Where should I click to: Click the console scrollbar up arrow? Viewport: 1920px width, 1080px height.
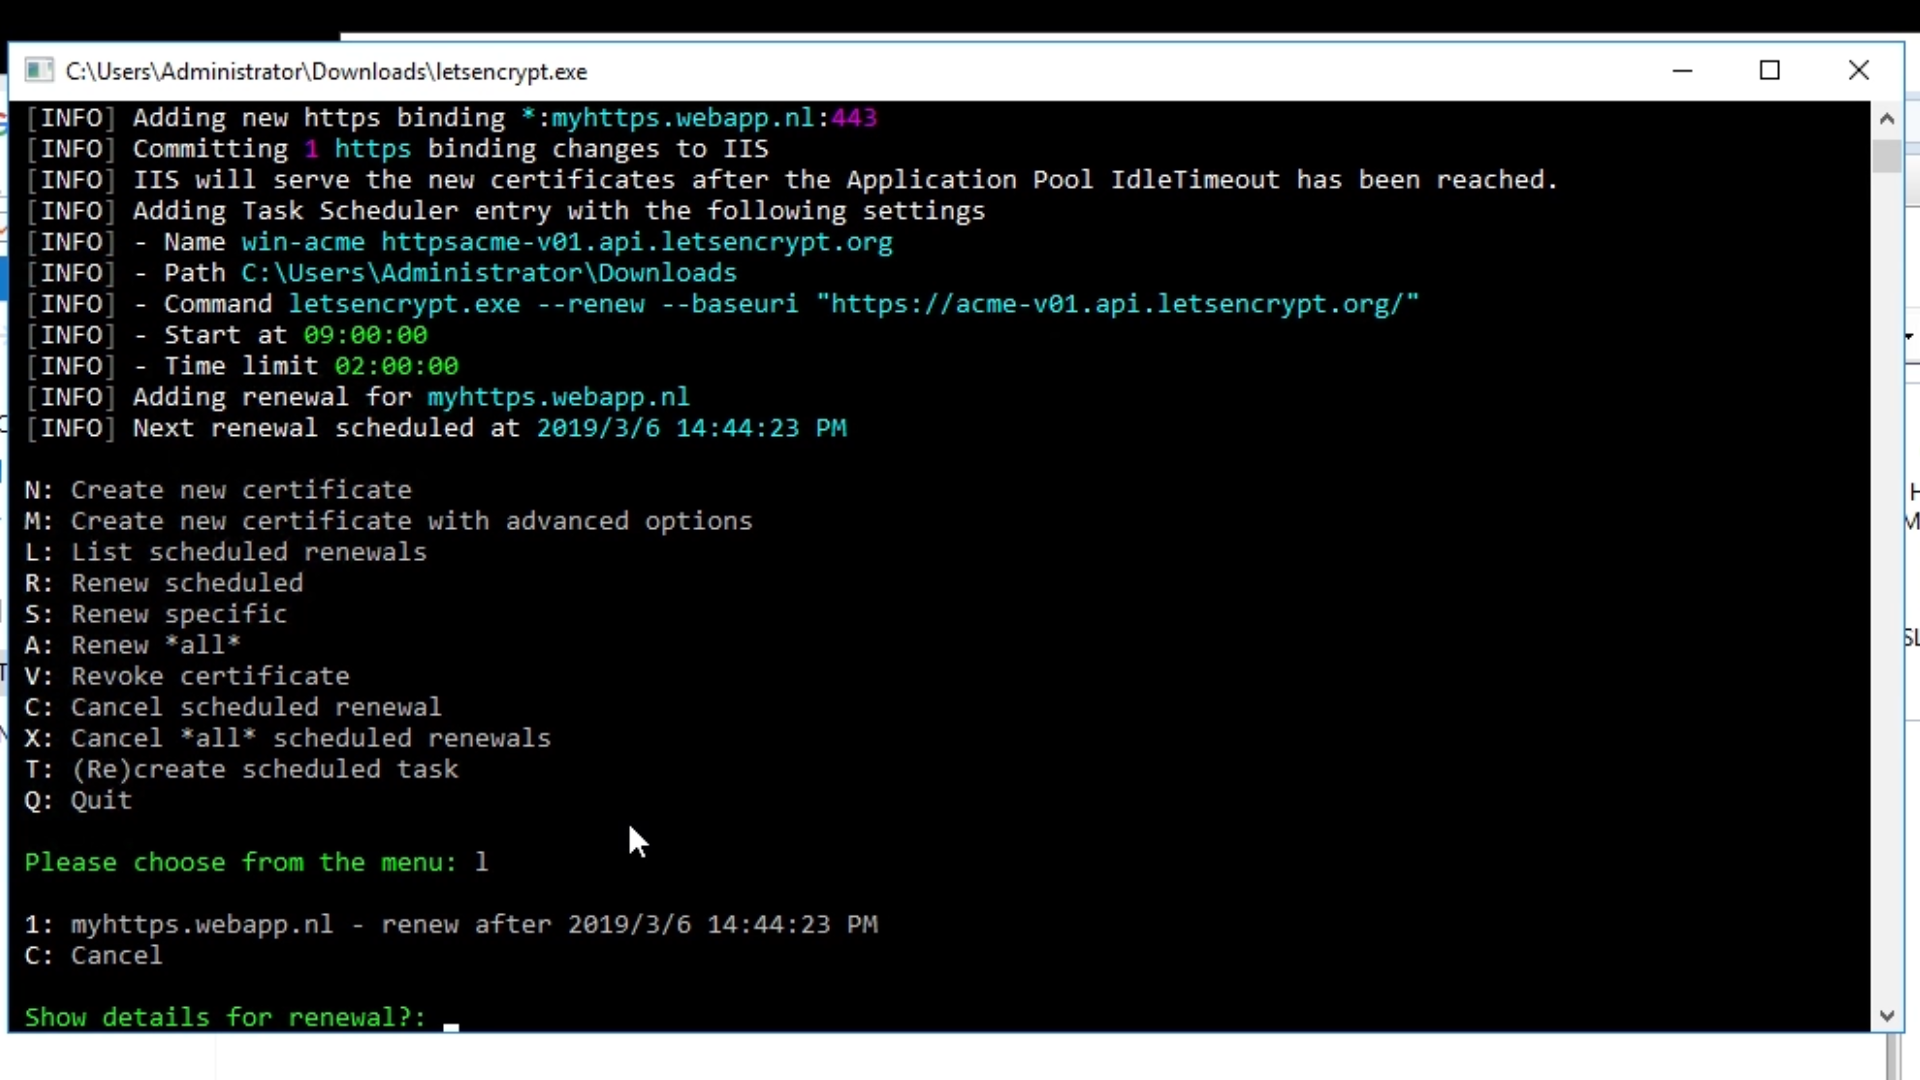[x=1887, y=119]
